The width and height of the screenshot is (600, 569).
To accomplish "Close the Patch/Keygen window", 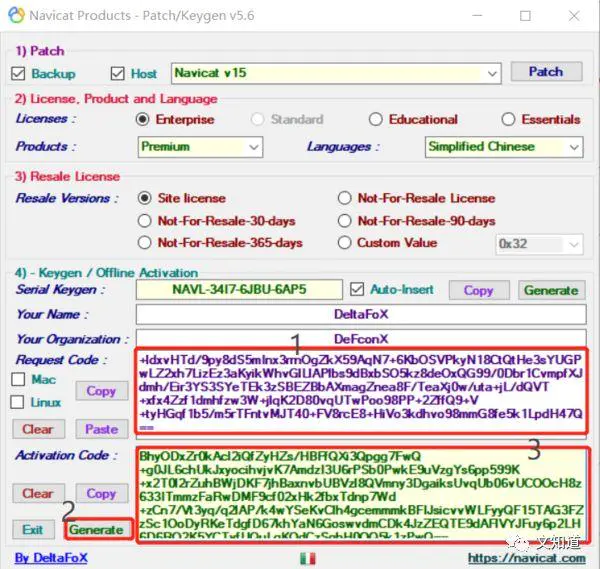I will pyautogui.click(x=574, y=16).
